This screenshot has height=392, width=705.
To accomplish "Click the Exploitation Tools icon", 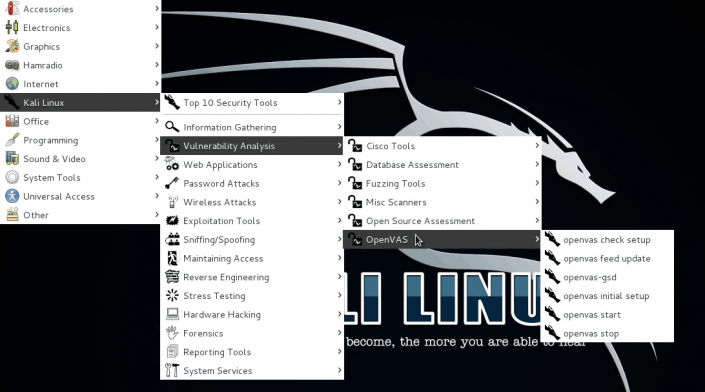I will 172,221.
